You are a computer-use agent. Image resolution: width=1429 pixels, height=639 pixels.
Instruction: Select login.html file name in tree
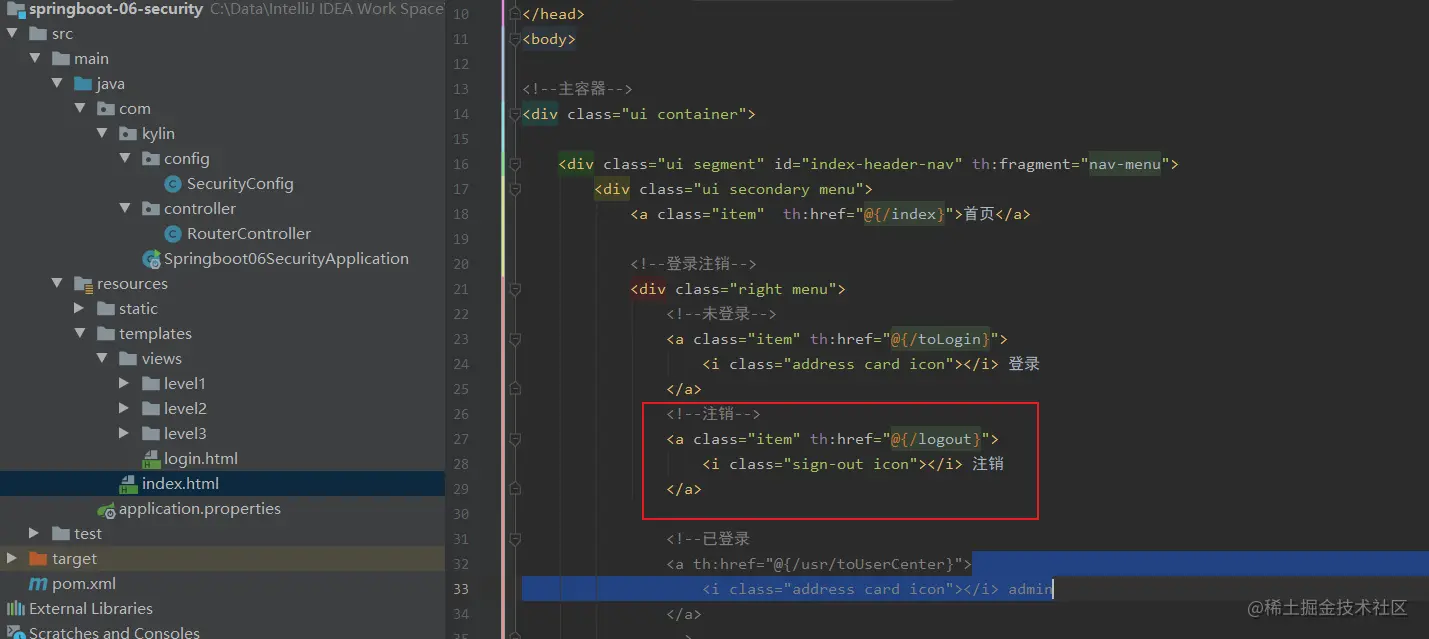(x=201, y=459)
